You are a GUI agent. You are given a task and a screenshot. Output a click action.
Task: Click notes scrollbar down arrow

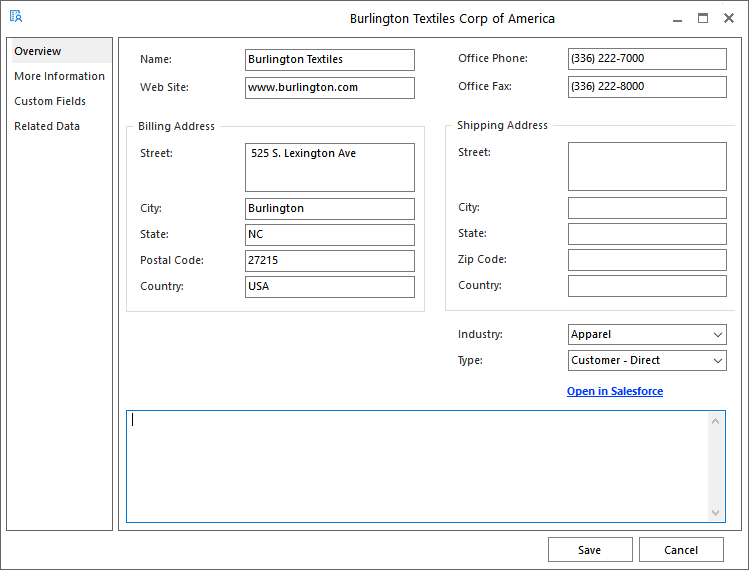click(x=716, y=513)
